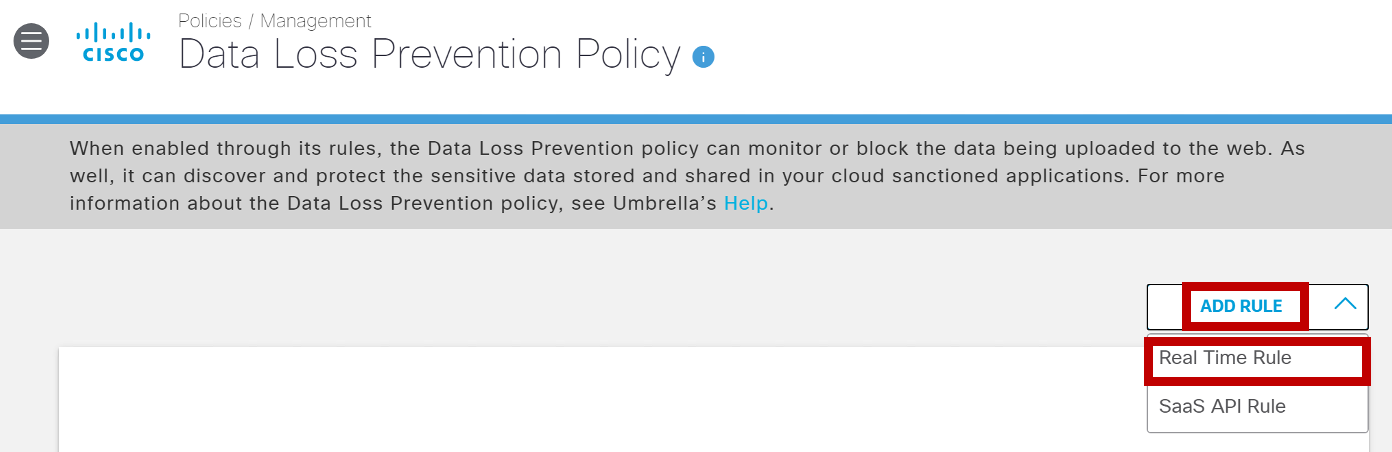Open Umbrella's Help link
The height and width of the screenshot is (452, 1392).
pyautogui.click(x=746, y=204)
